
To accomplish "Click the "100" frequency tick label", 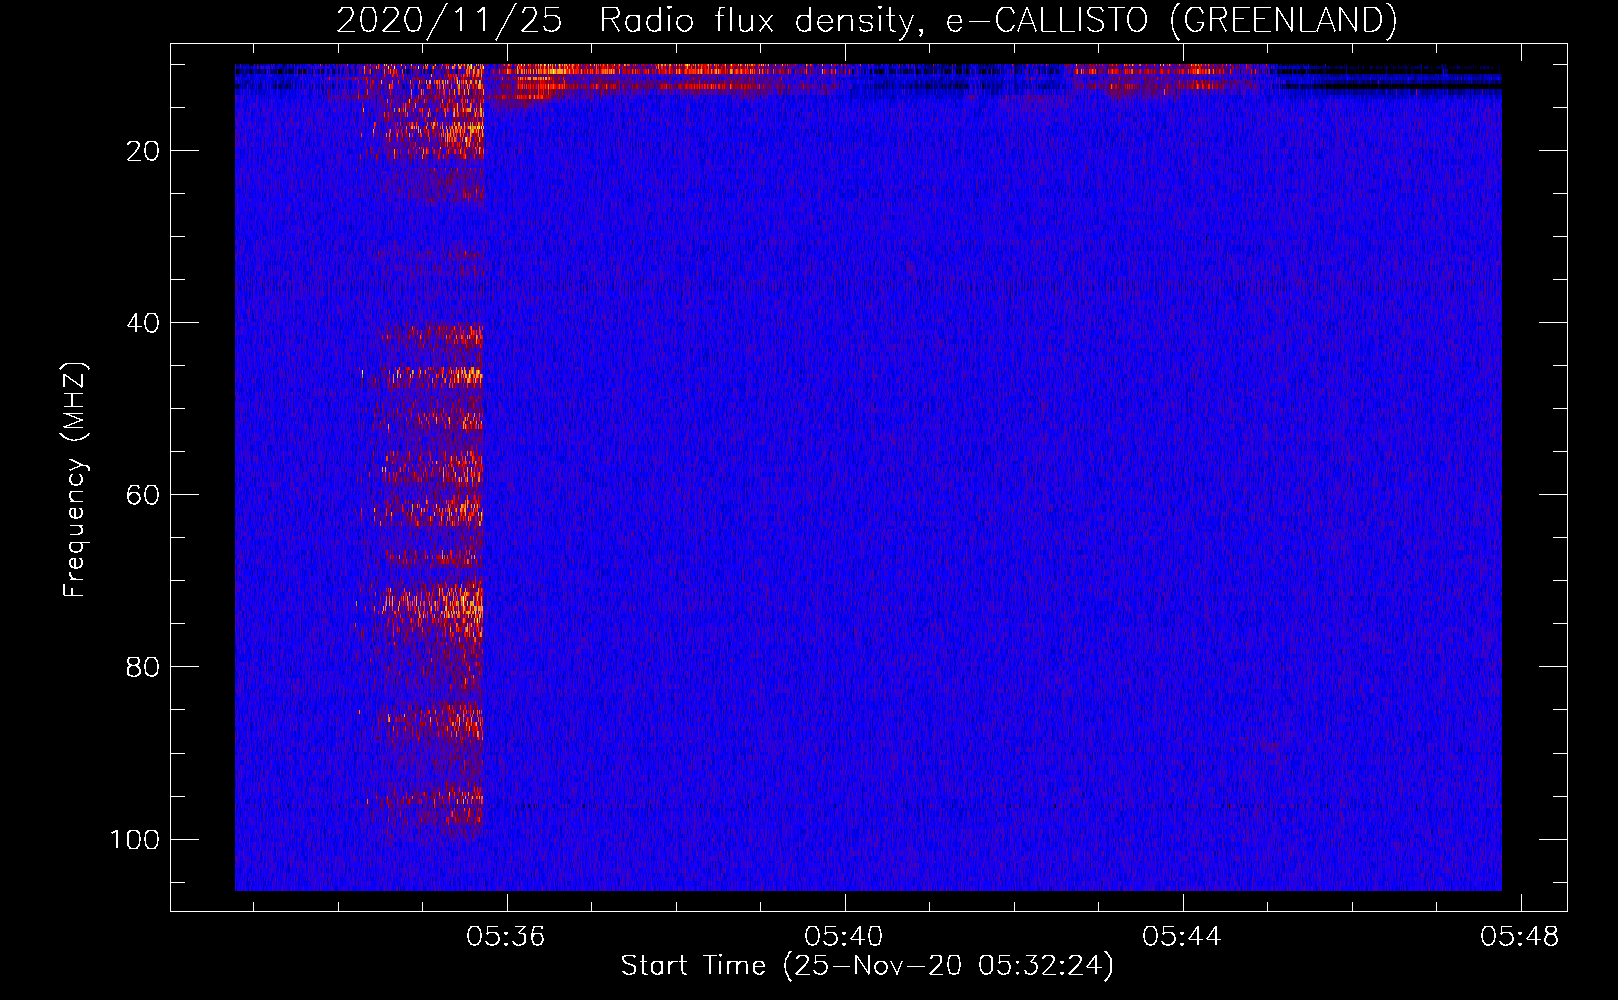I will pyautogui.click(x=135, y=840).
